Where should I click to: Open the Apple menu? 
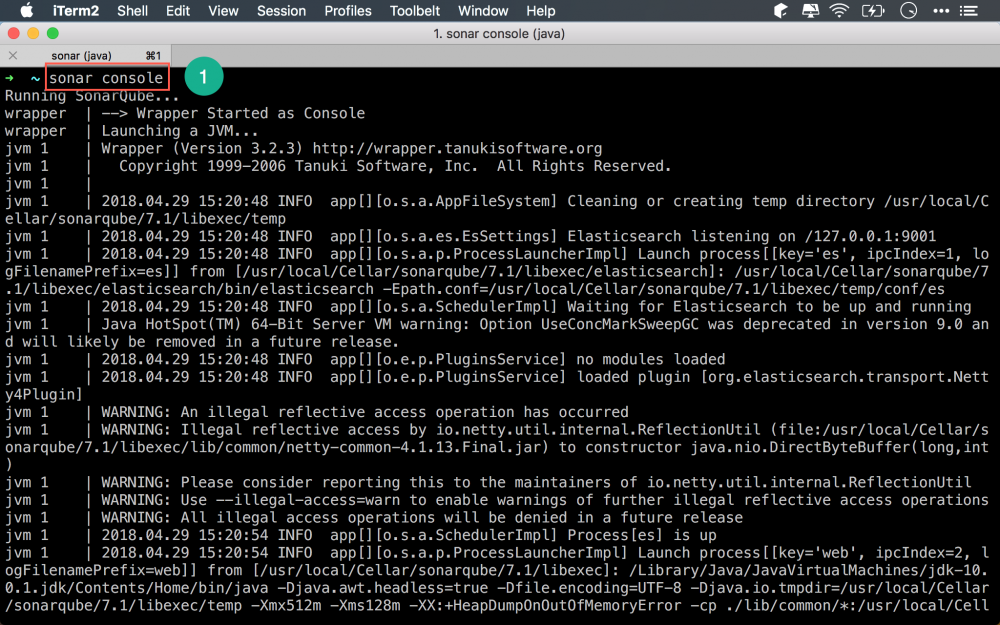[x=27, y=10]
